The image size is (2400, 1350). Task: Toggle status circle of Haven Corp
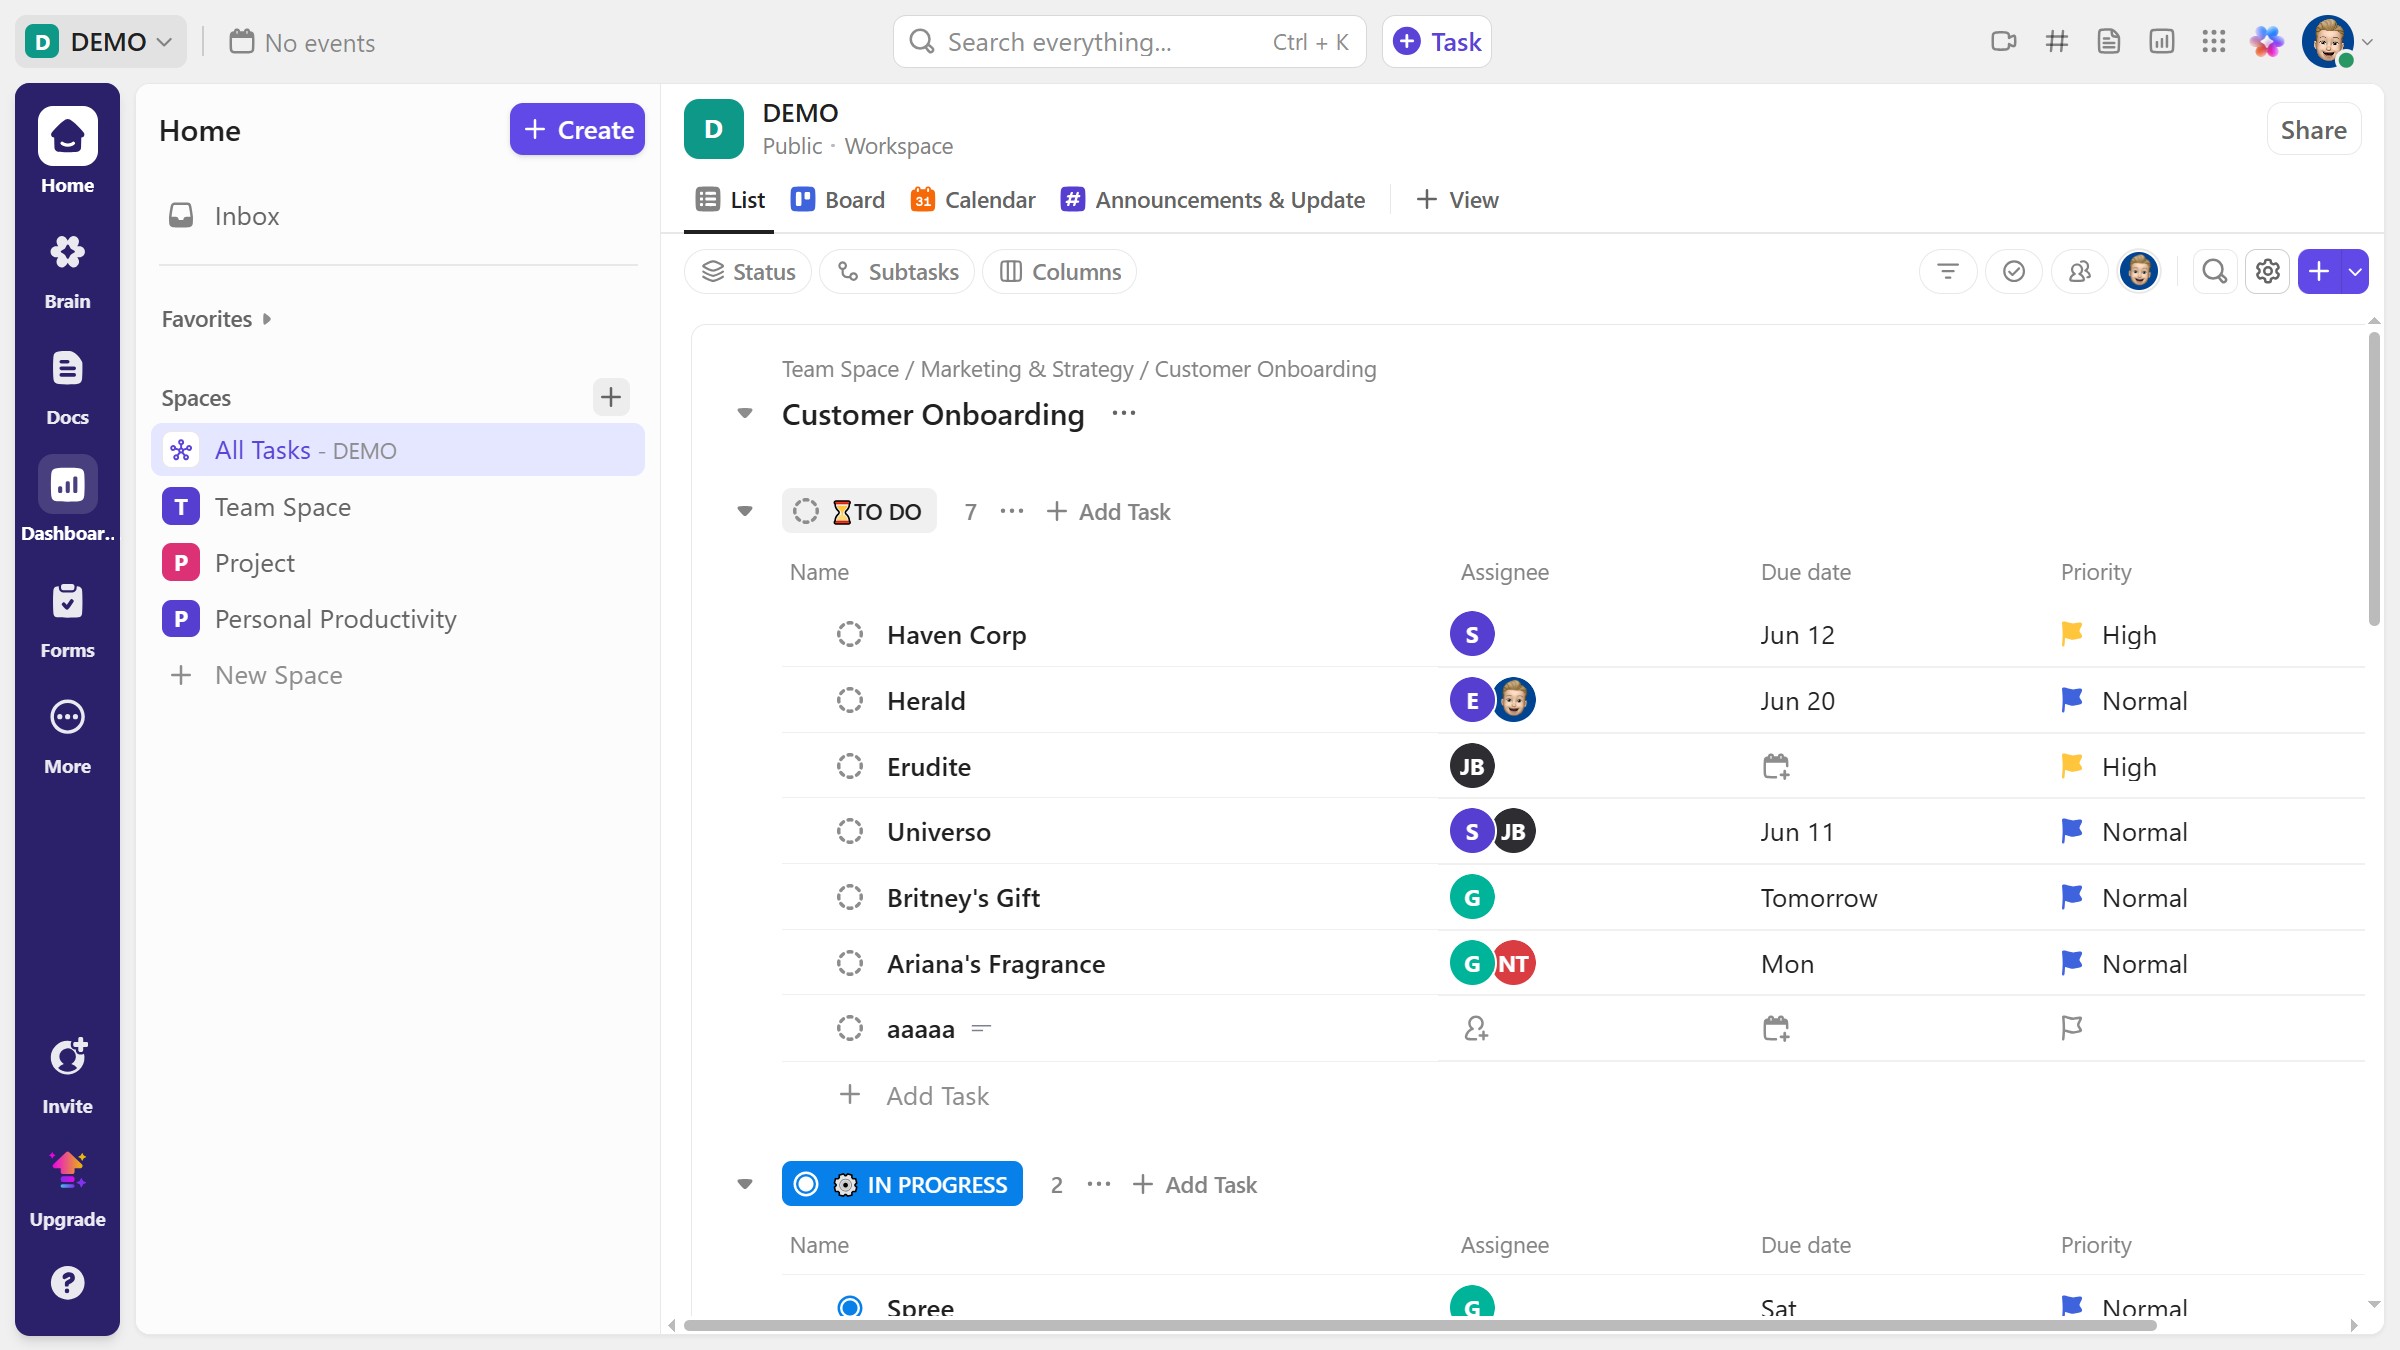[x=849, y=635]
